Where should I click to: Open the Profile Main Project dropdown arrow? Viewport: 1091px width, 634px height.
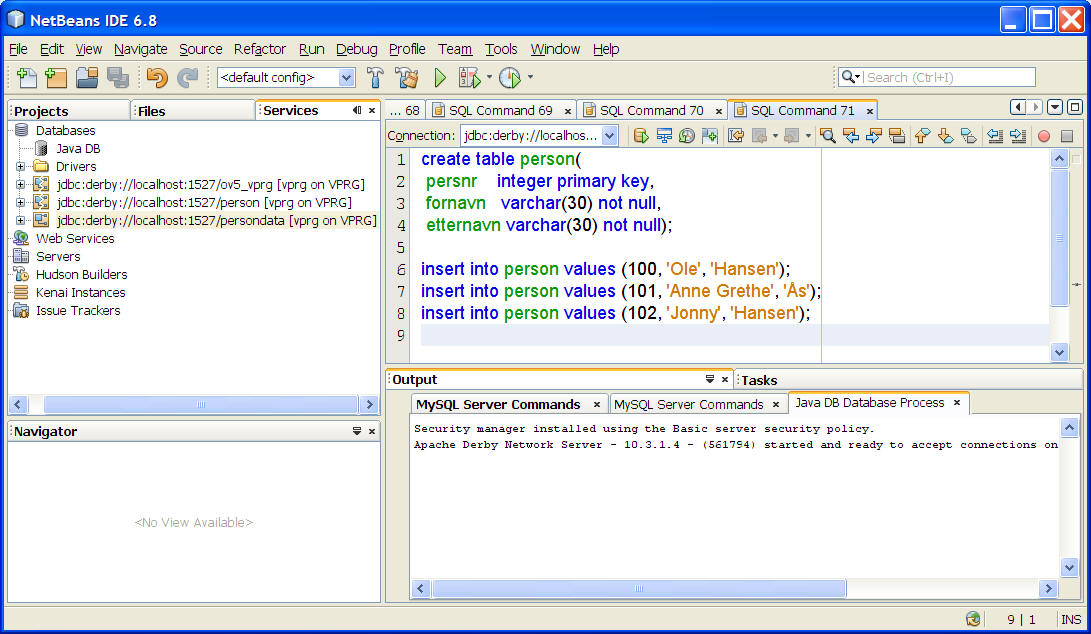pos(530,77)
